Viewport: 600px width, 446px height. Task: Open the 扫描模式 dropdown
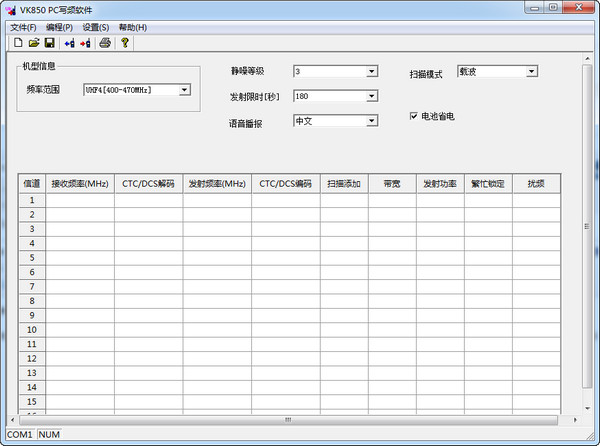(x=531, y=72)
